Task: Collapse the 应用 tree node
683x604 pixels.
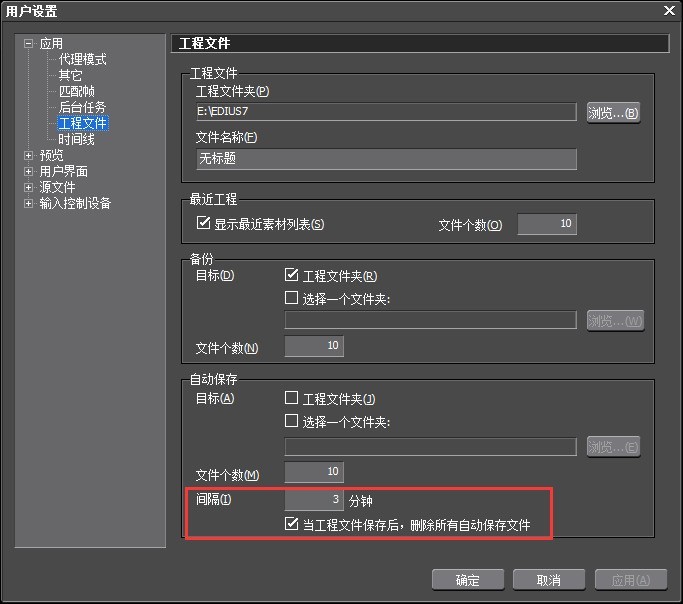Action: tap(29, 44)
